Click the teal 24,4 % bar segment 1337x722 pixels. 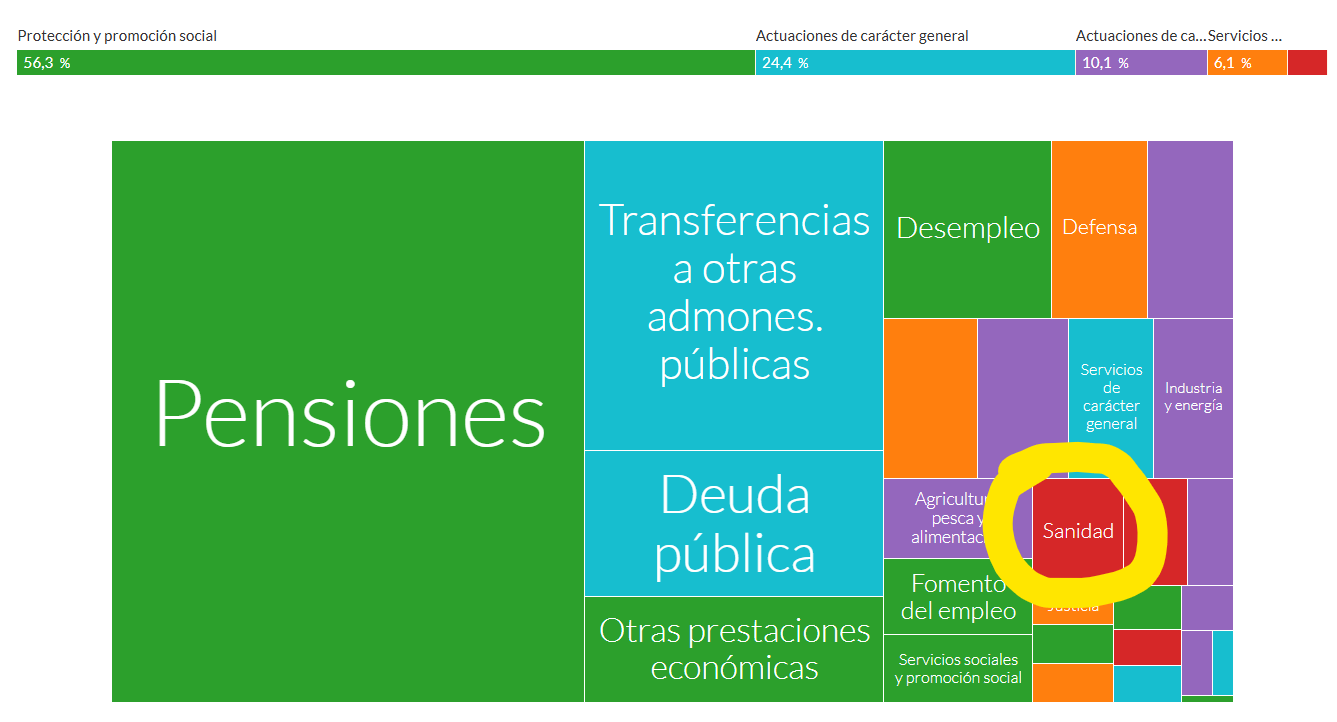click(x=914, y=63)
